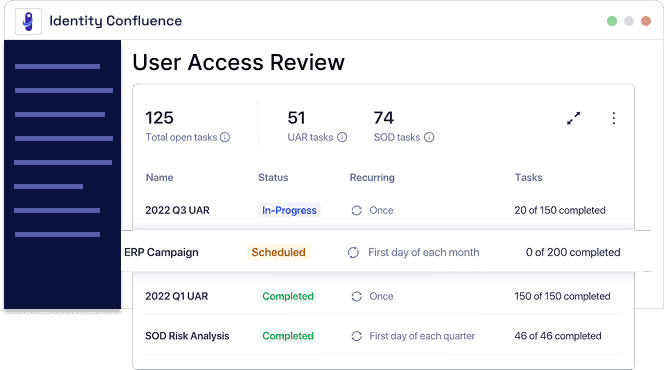
Task: Show info tooltip for SOD tasks
Action: [x=429, y=137]
